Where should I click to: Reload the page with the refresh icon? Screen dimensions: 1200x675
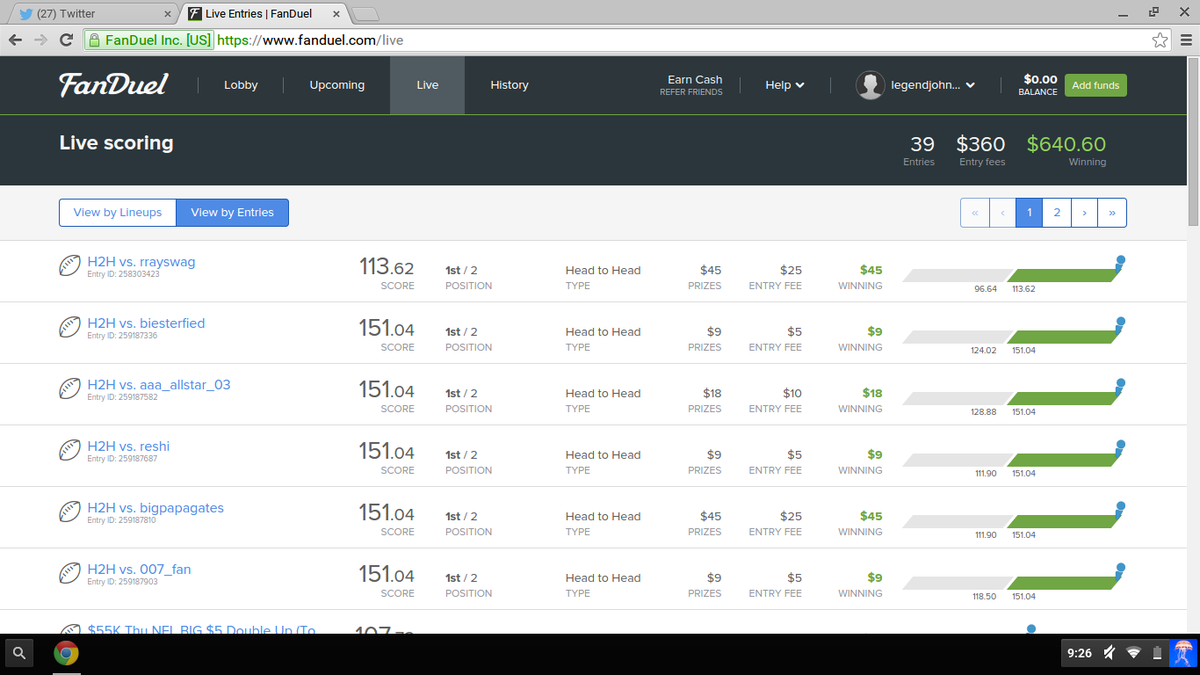click(65, 40)
